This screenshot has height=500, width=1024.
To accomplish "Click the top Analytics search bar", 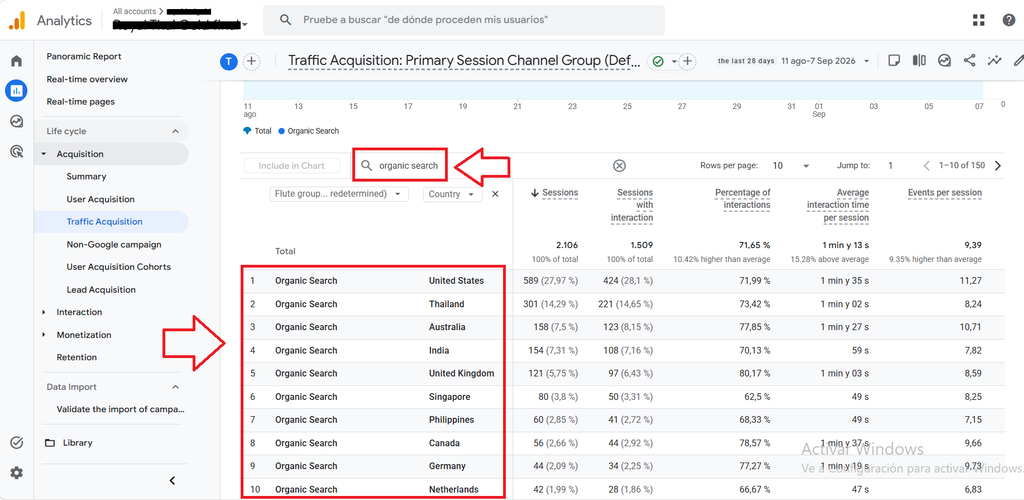I will pos(464,20).
